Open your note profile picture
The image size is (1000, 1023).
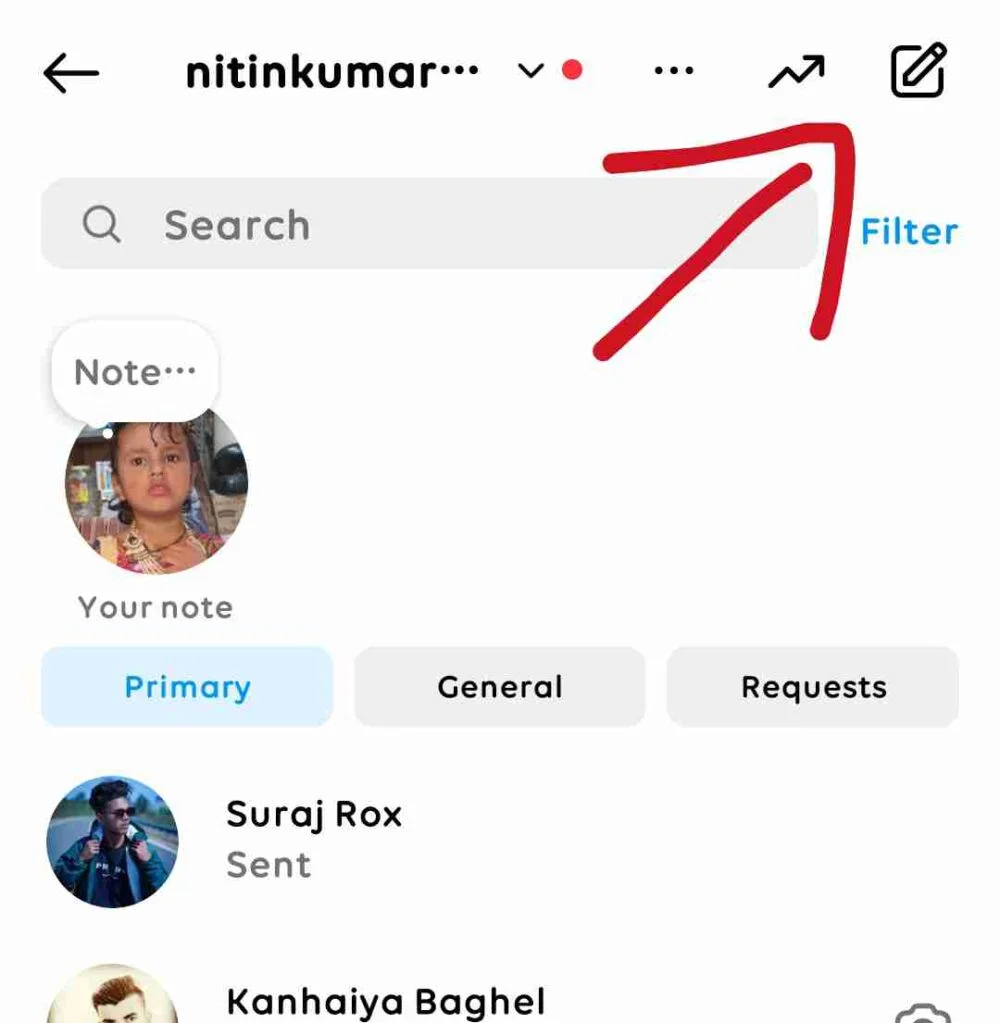[x=156, y=488]
